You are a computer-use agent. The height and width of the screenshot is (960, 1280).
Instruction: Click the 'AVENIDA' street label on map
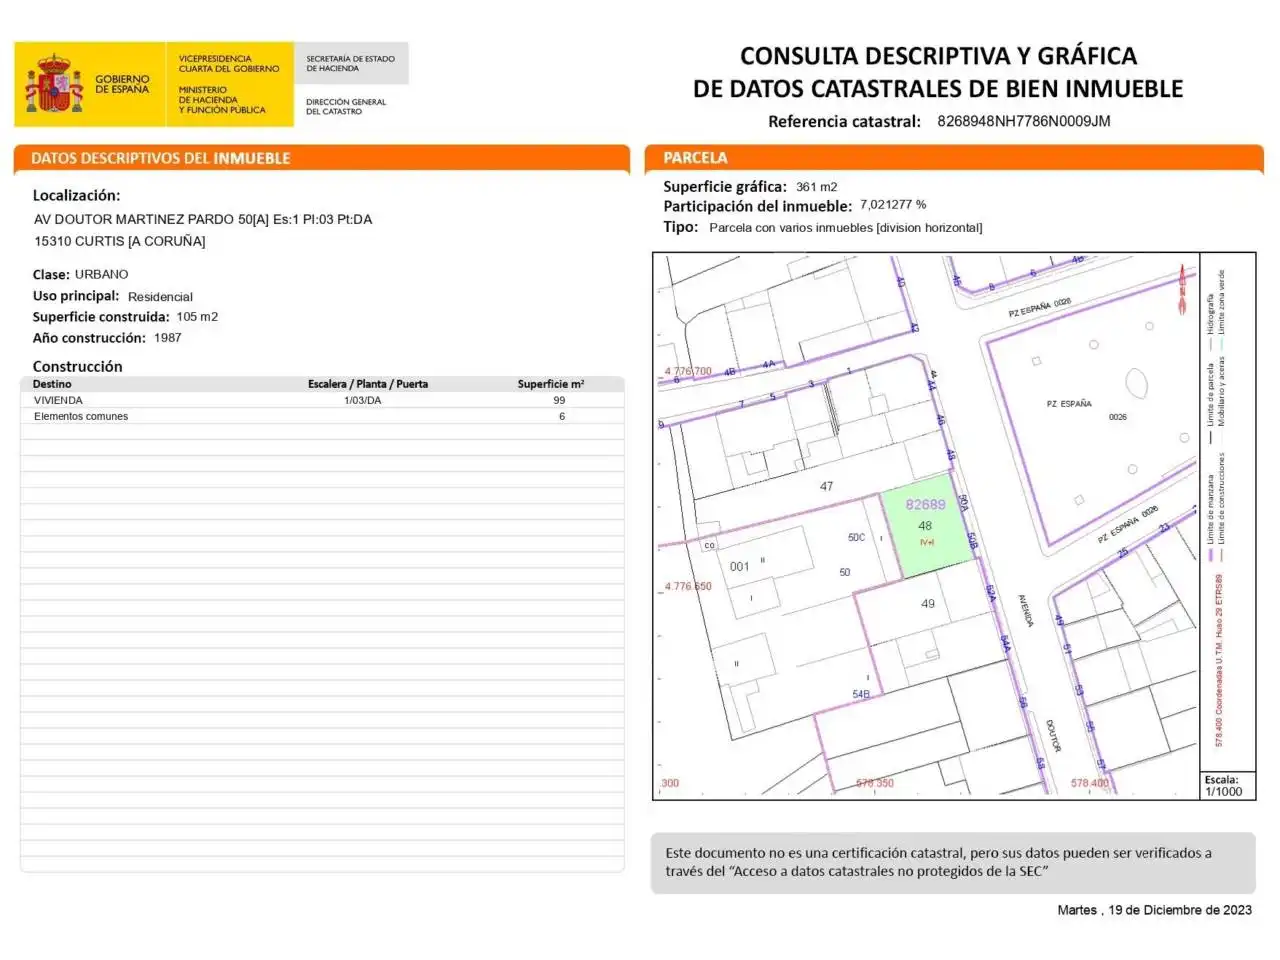(1026, 611)
